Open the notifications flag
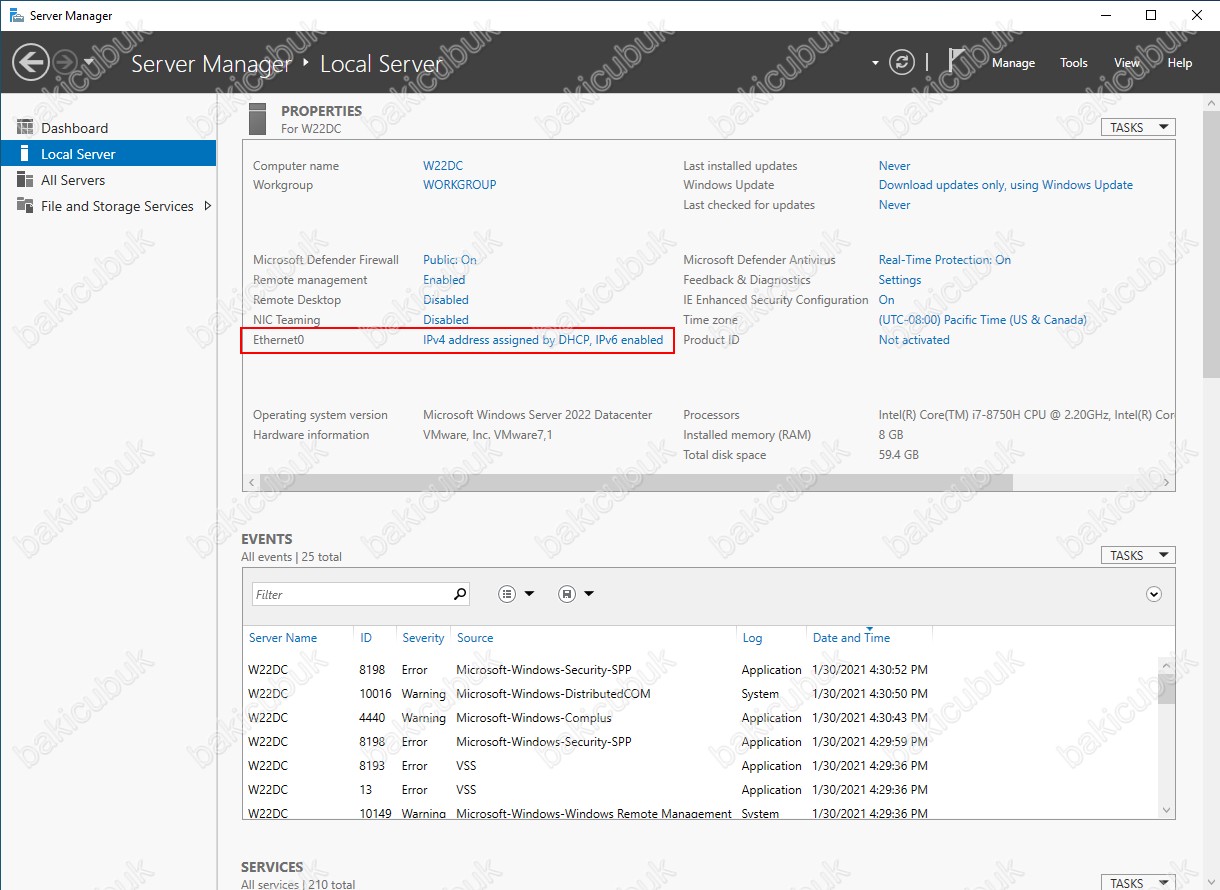Image resolution: width=1220 pixels, height=890 pixels. pyautogui.click(x=958, y=62)
